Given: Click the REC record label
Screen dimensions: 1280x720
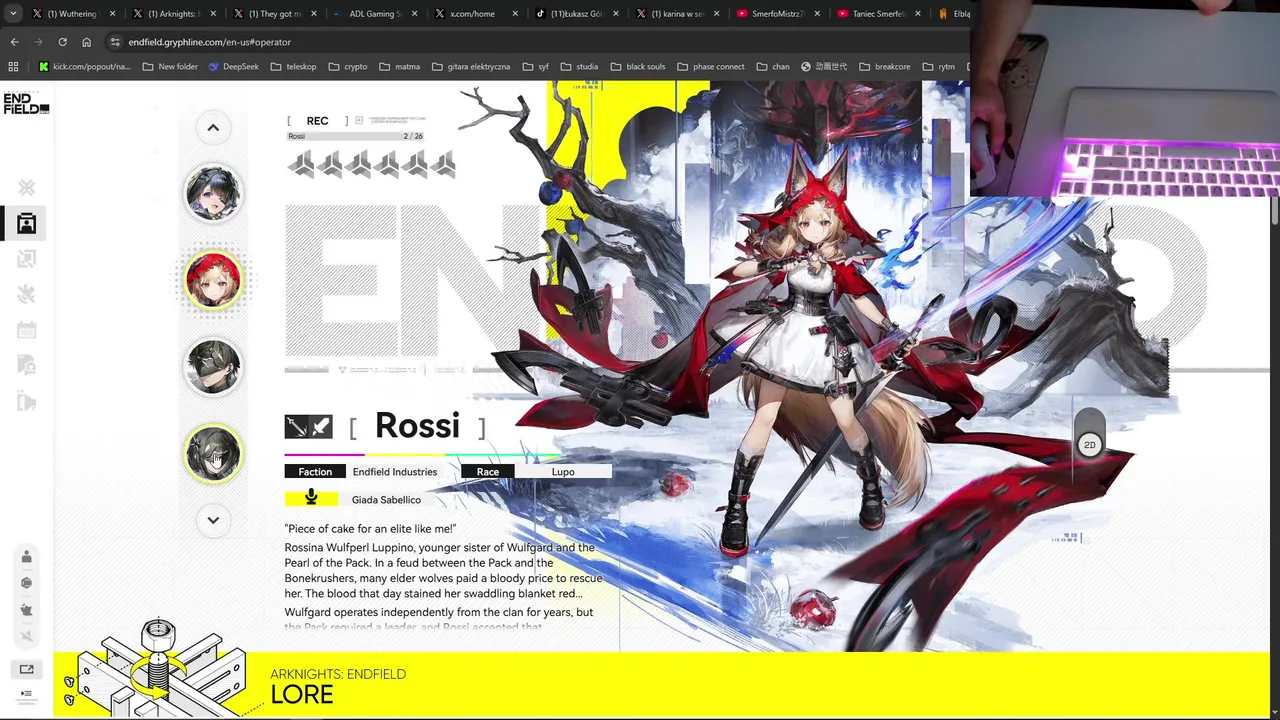Looking at the screenshot, I should coord(317,121).
